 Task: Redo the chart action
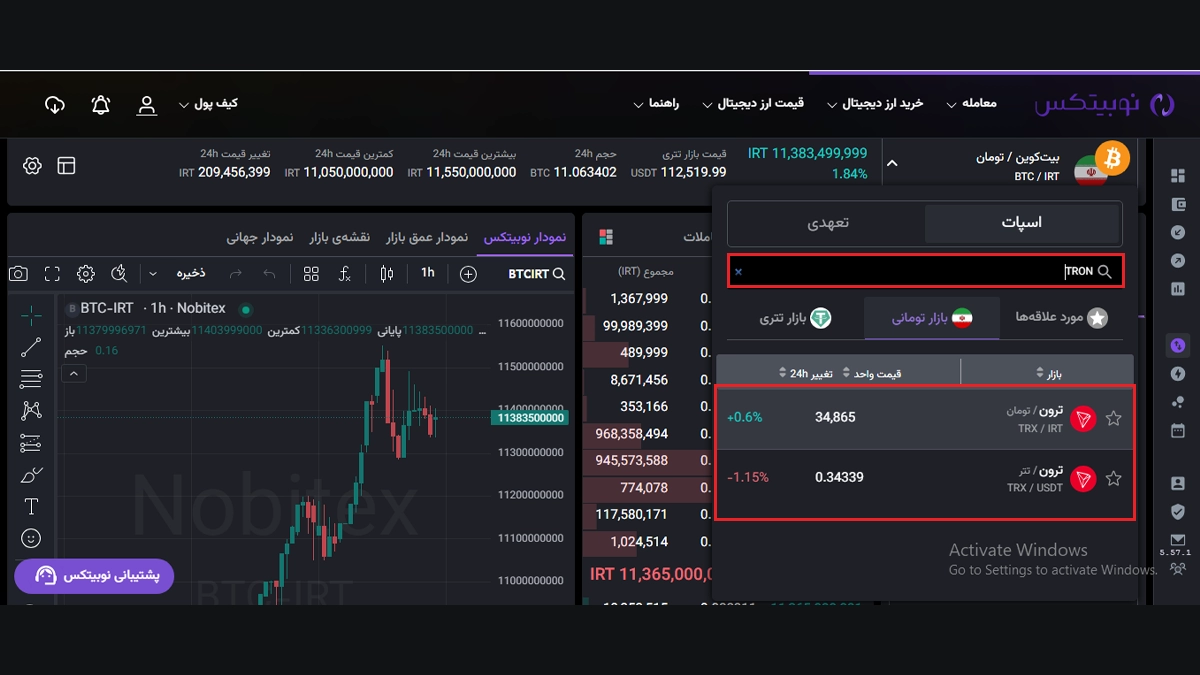236,274
